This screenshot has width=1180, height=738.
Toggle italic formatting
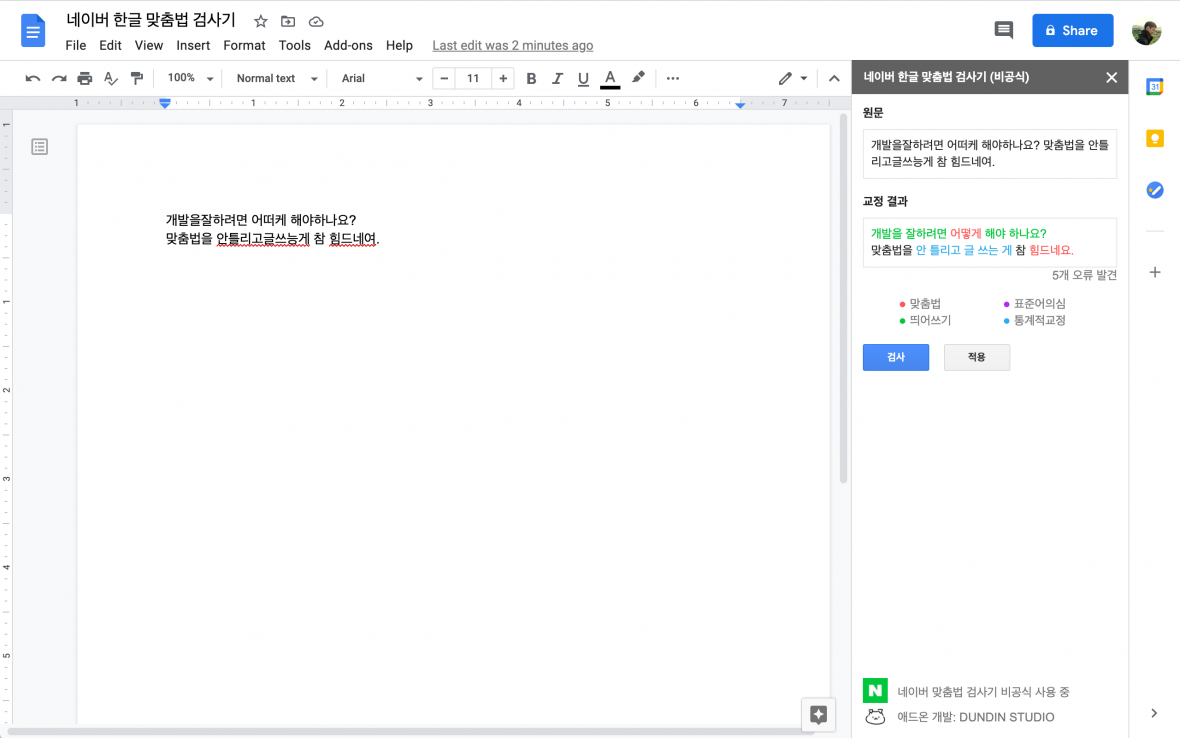point(557,78)
